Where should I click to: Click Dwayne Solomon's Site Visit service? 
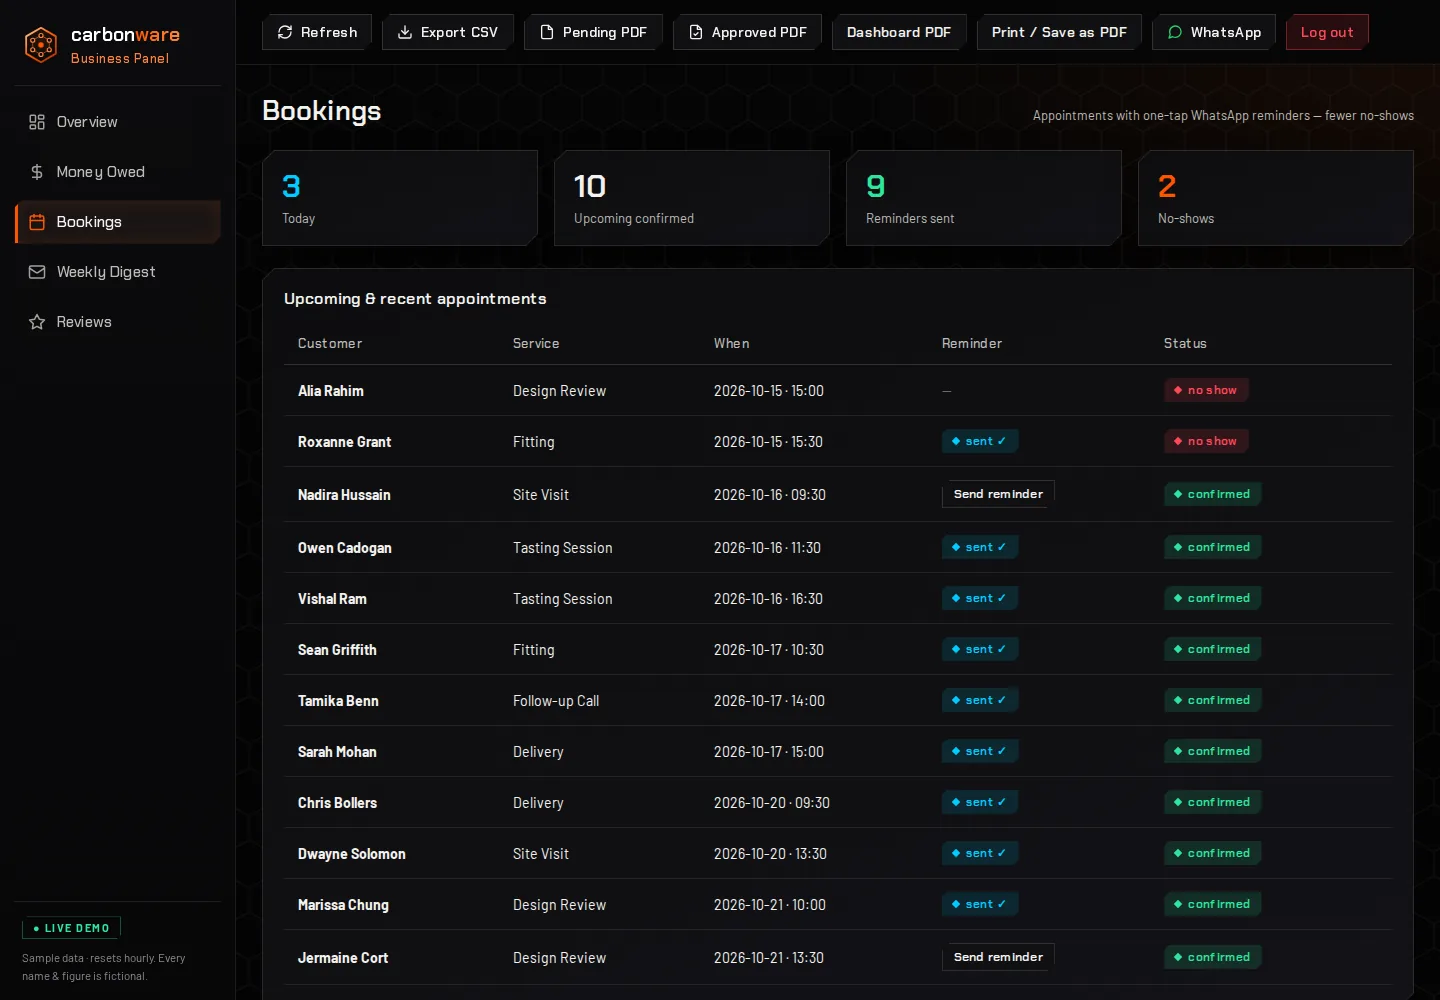(541, 854)
